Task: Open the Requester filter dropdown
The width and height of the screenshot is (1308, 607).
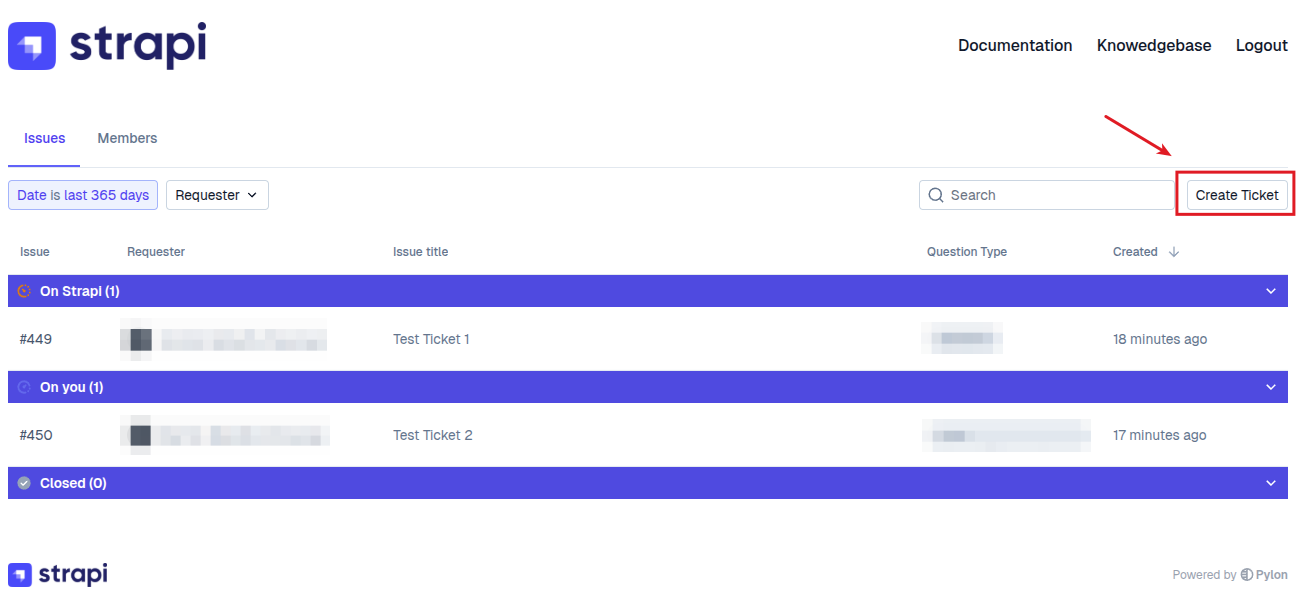Action: (217, 195)
